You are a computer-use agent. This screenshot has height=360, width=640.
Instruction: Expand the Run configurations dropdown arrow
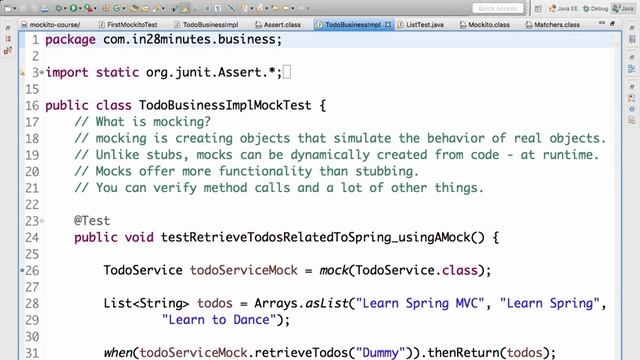tap(80, 8)
